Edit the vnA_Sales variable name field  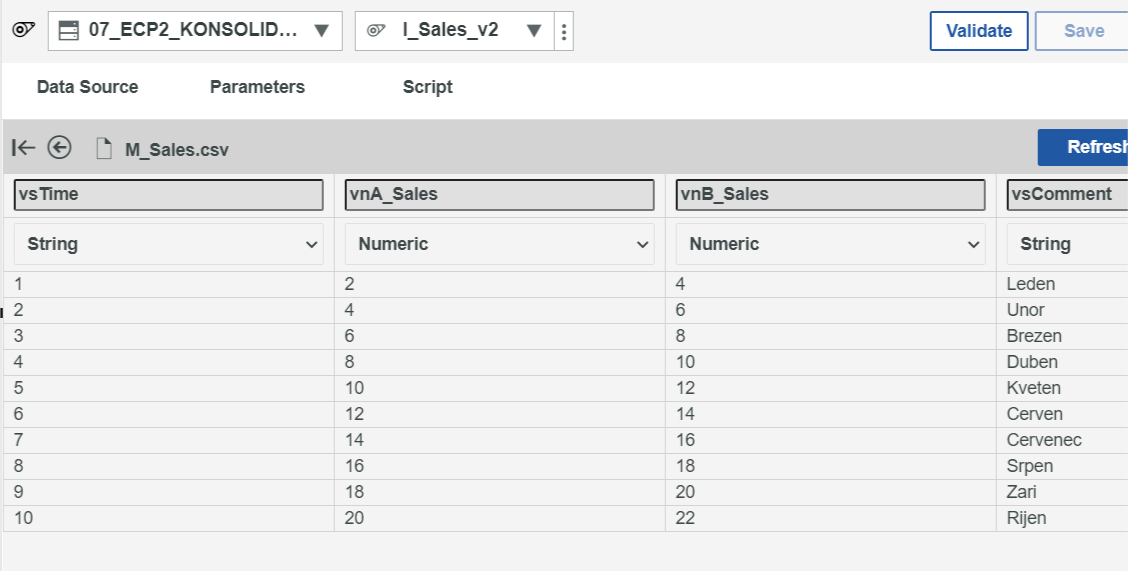[500, 195]
